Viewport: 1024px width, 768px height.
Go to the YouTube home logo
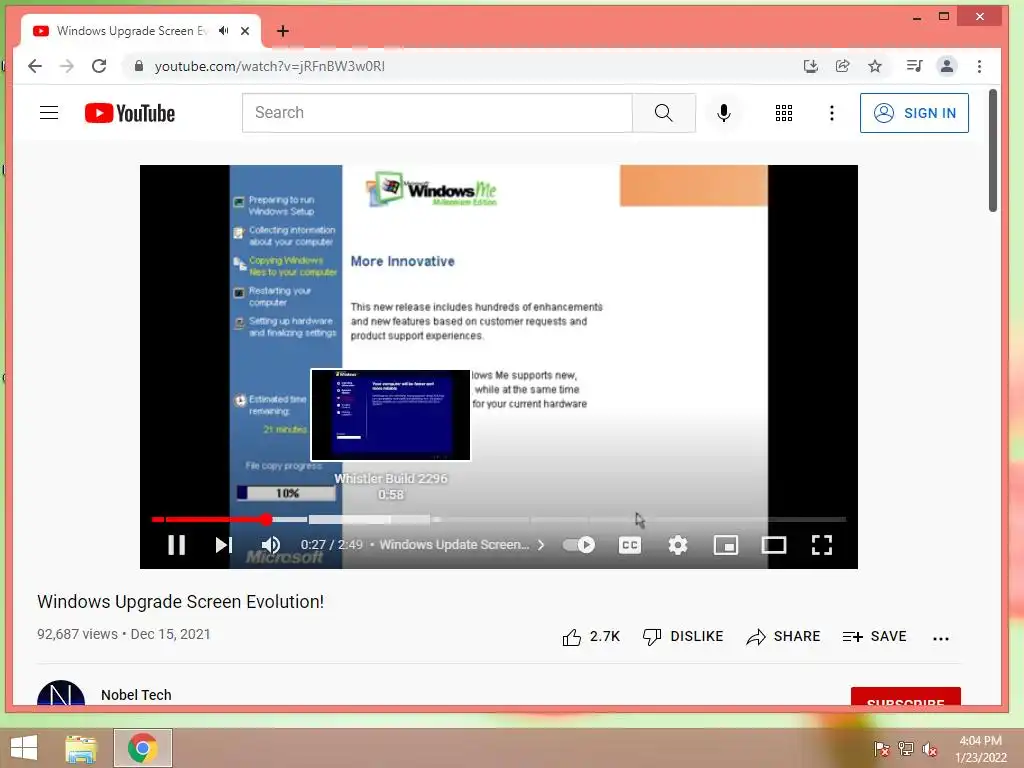(x=130, y=113)
